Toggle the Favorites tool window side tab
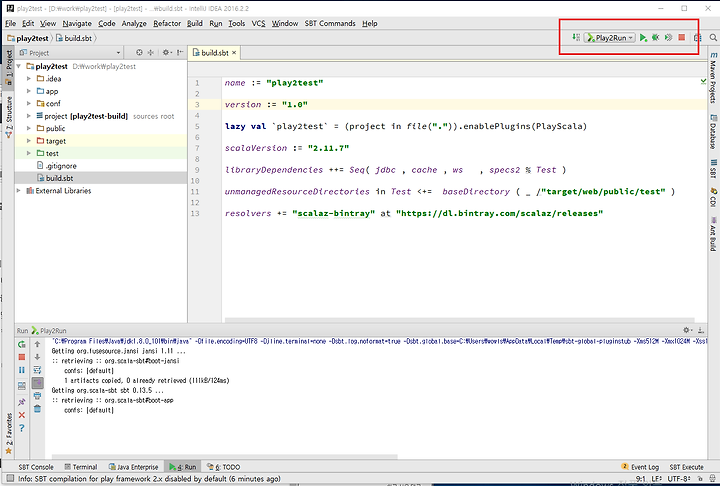The height and width of the screenshot is (486, 720). [8, 433]
